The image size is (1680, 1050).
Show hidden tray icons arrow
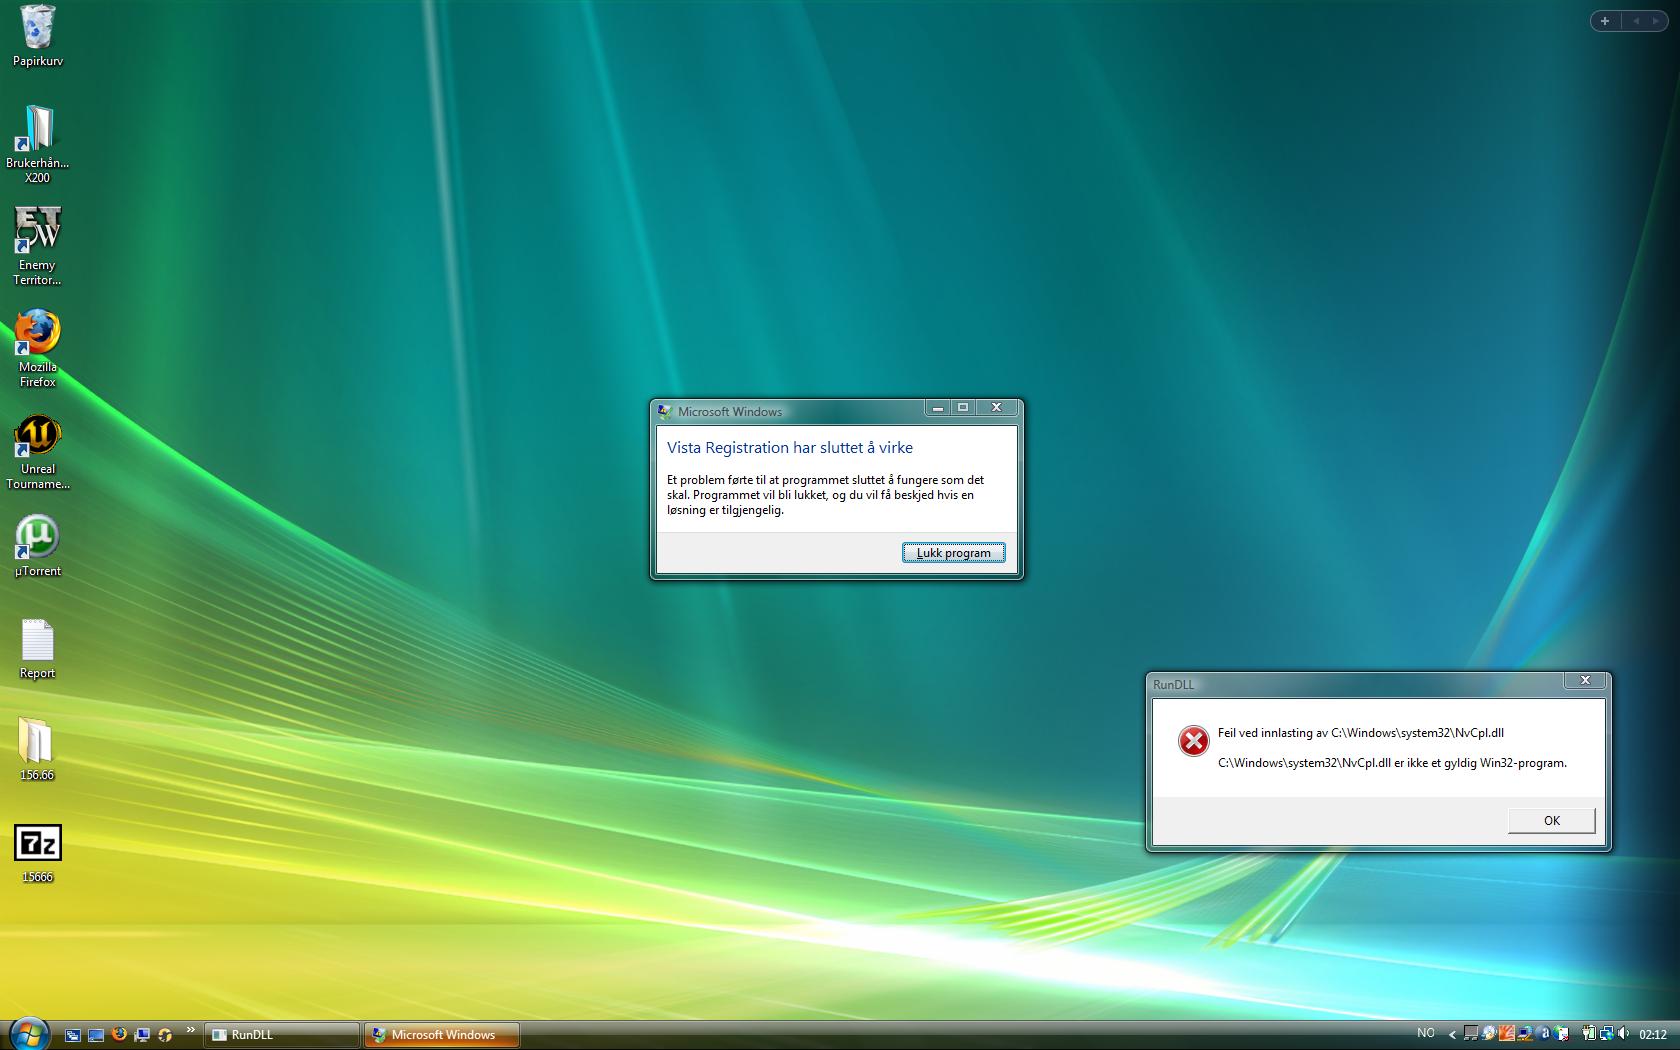[x=1452, y=1035]
